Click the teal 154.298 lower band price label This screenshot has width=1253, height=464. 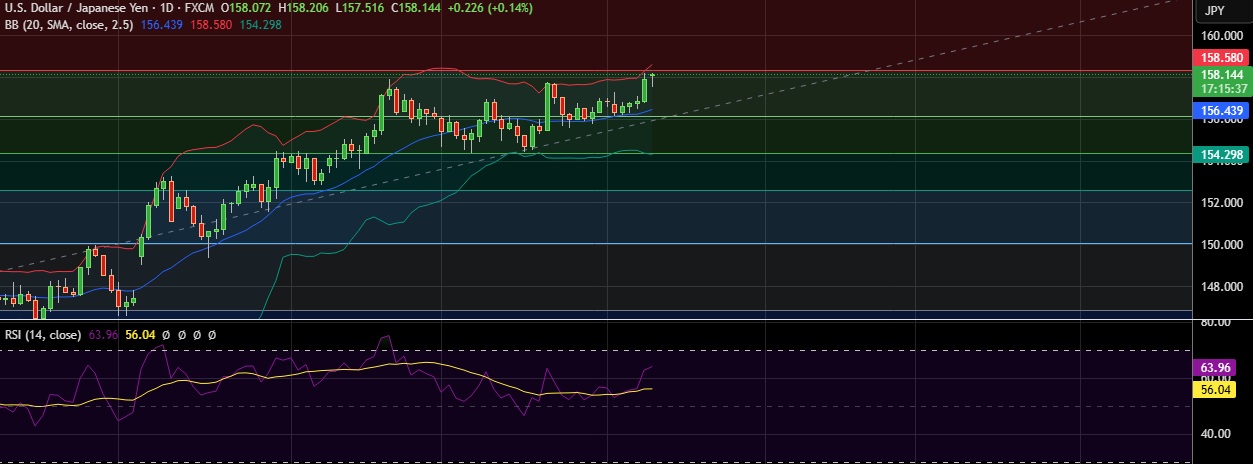[1220, 154]
